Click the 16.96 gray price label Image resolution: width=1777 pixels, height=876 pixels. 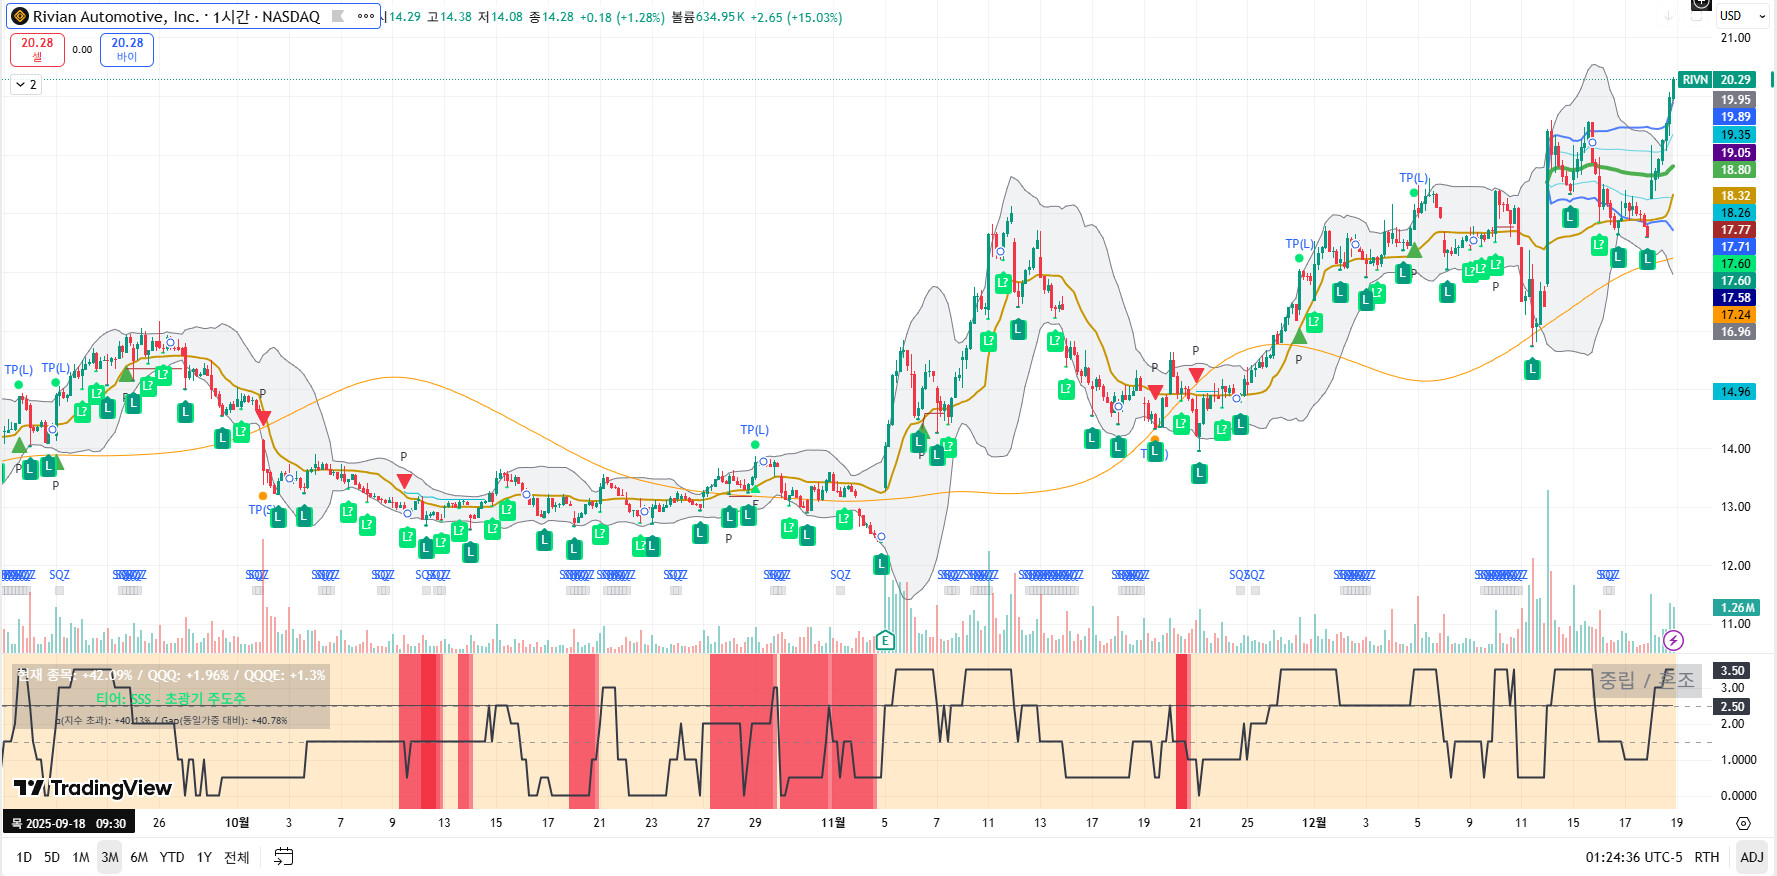click(x=1735, y=332)
